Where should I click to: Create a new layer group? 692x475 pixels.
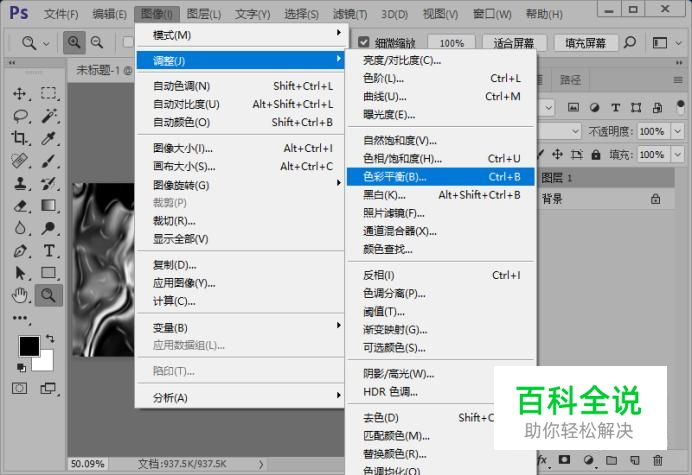point(611,460)
